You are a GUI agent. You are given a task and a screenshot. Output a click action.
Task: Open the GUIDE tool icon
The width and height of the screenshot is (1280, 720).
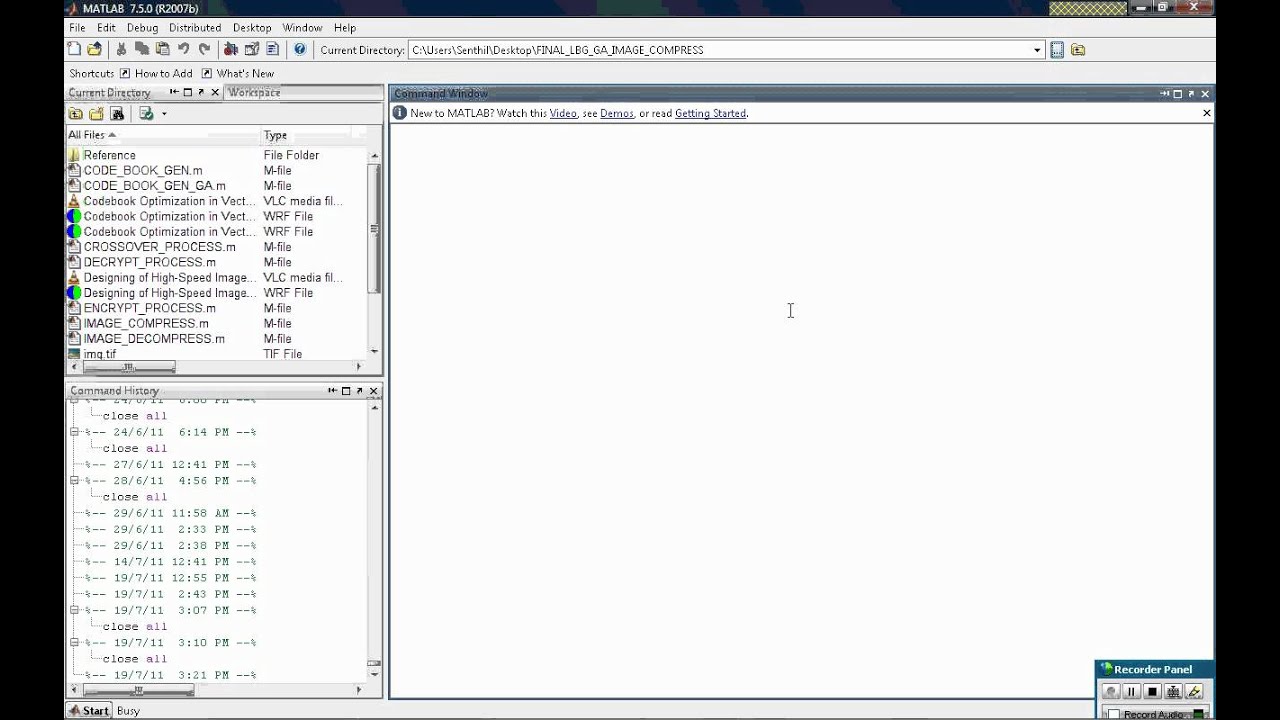coord(252,49)
